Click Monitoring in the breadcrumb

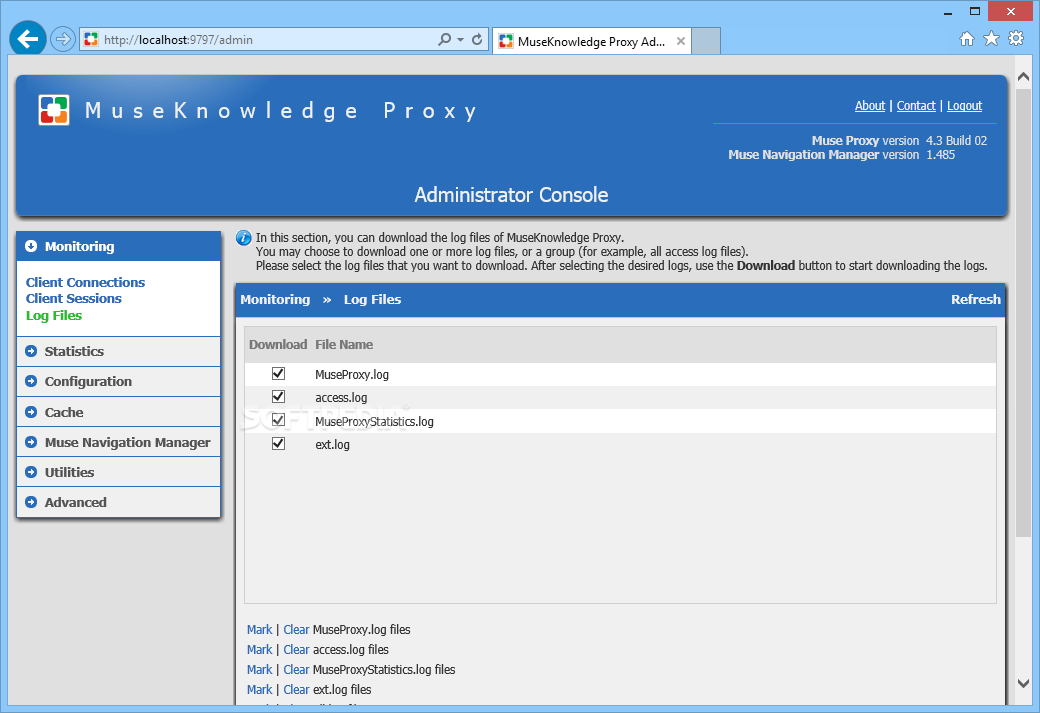275,299
